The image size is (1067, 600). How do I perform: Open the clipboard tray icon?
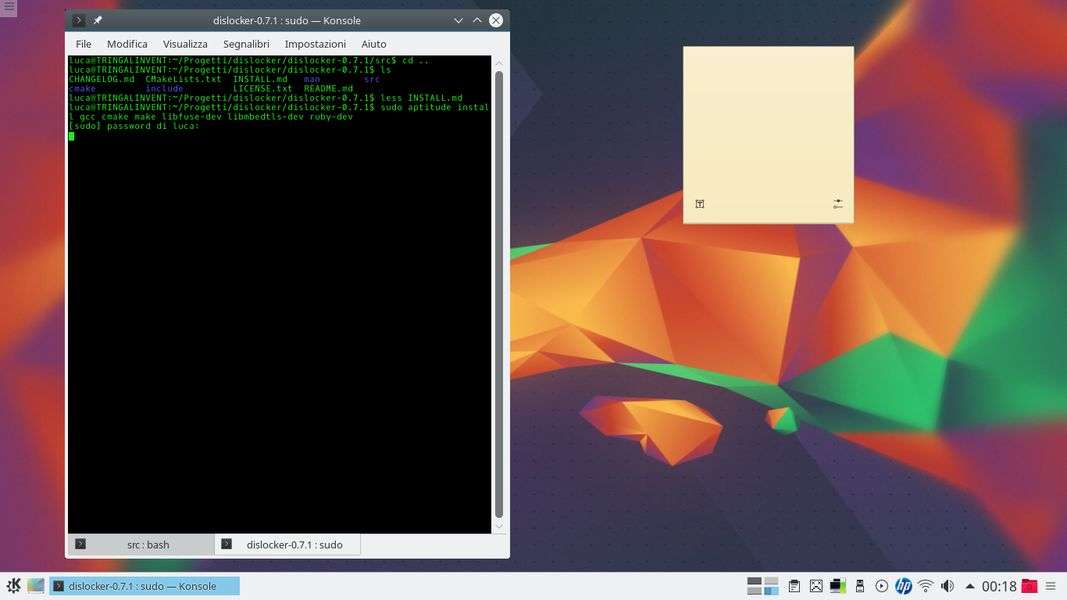794,586
